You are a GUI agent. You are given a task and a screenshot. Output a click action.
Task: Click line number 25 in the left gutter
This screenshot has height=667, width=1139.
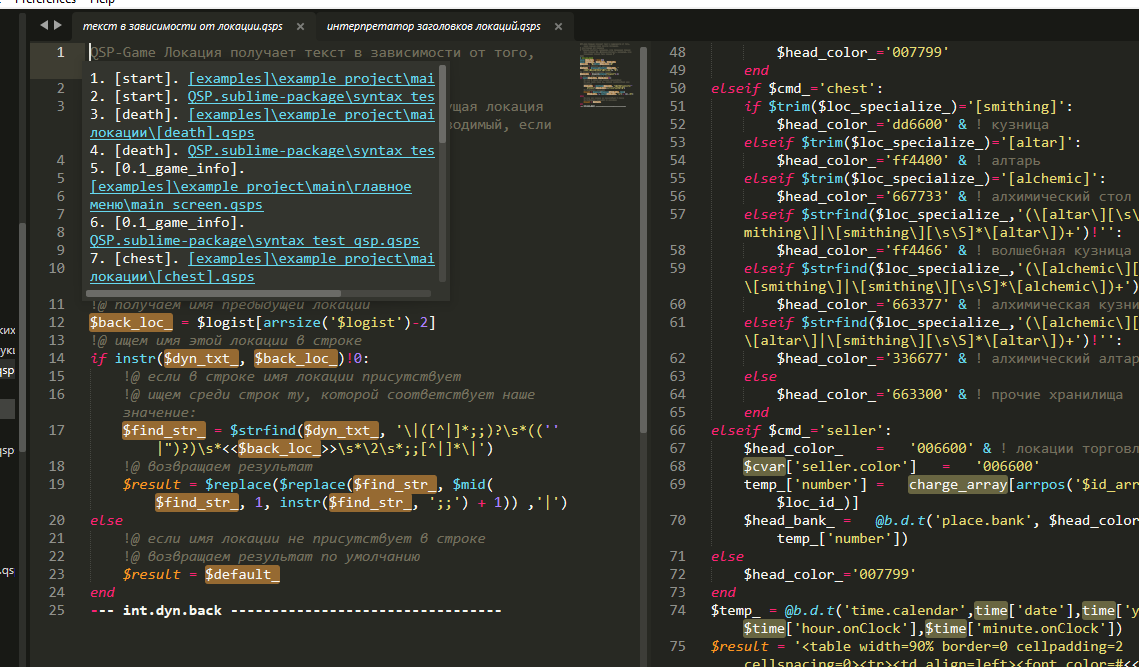coord(57,610)
